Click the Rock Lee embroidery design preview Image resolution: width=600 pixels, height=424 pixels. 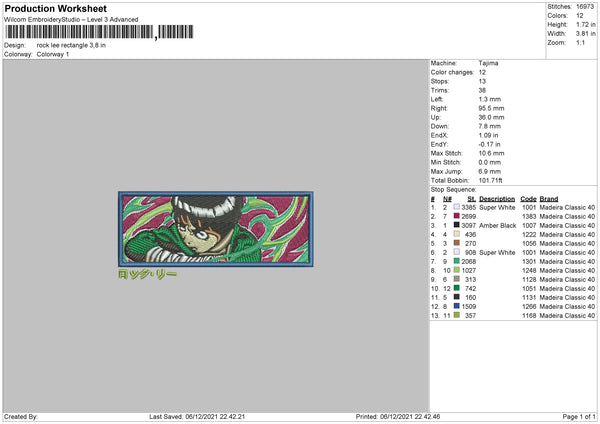click(x=216, y=229)
